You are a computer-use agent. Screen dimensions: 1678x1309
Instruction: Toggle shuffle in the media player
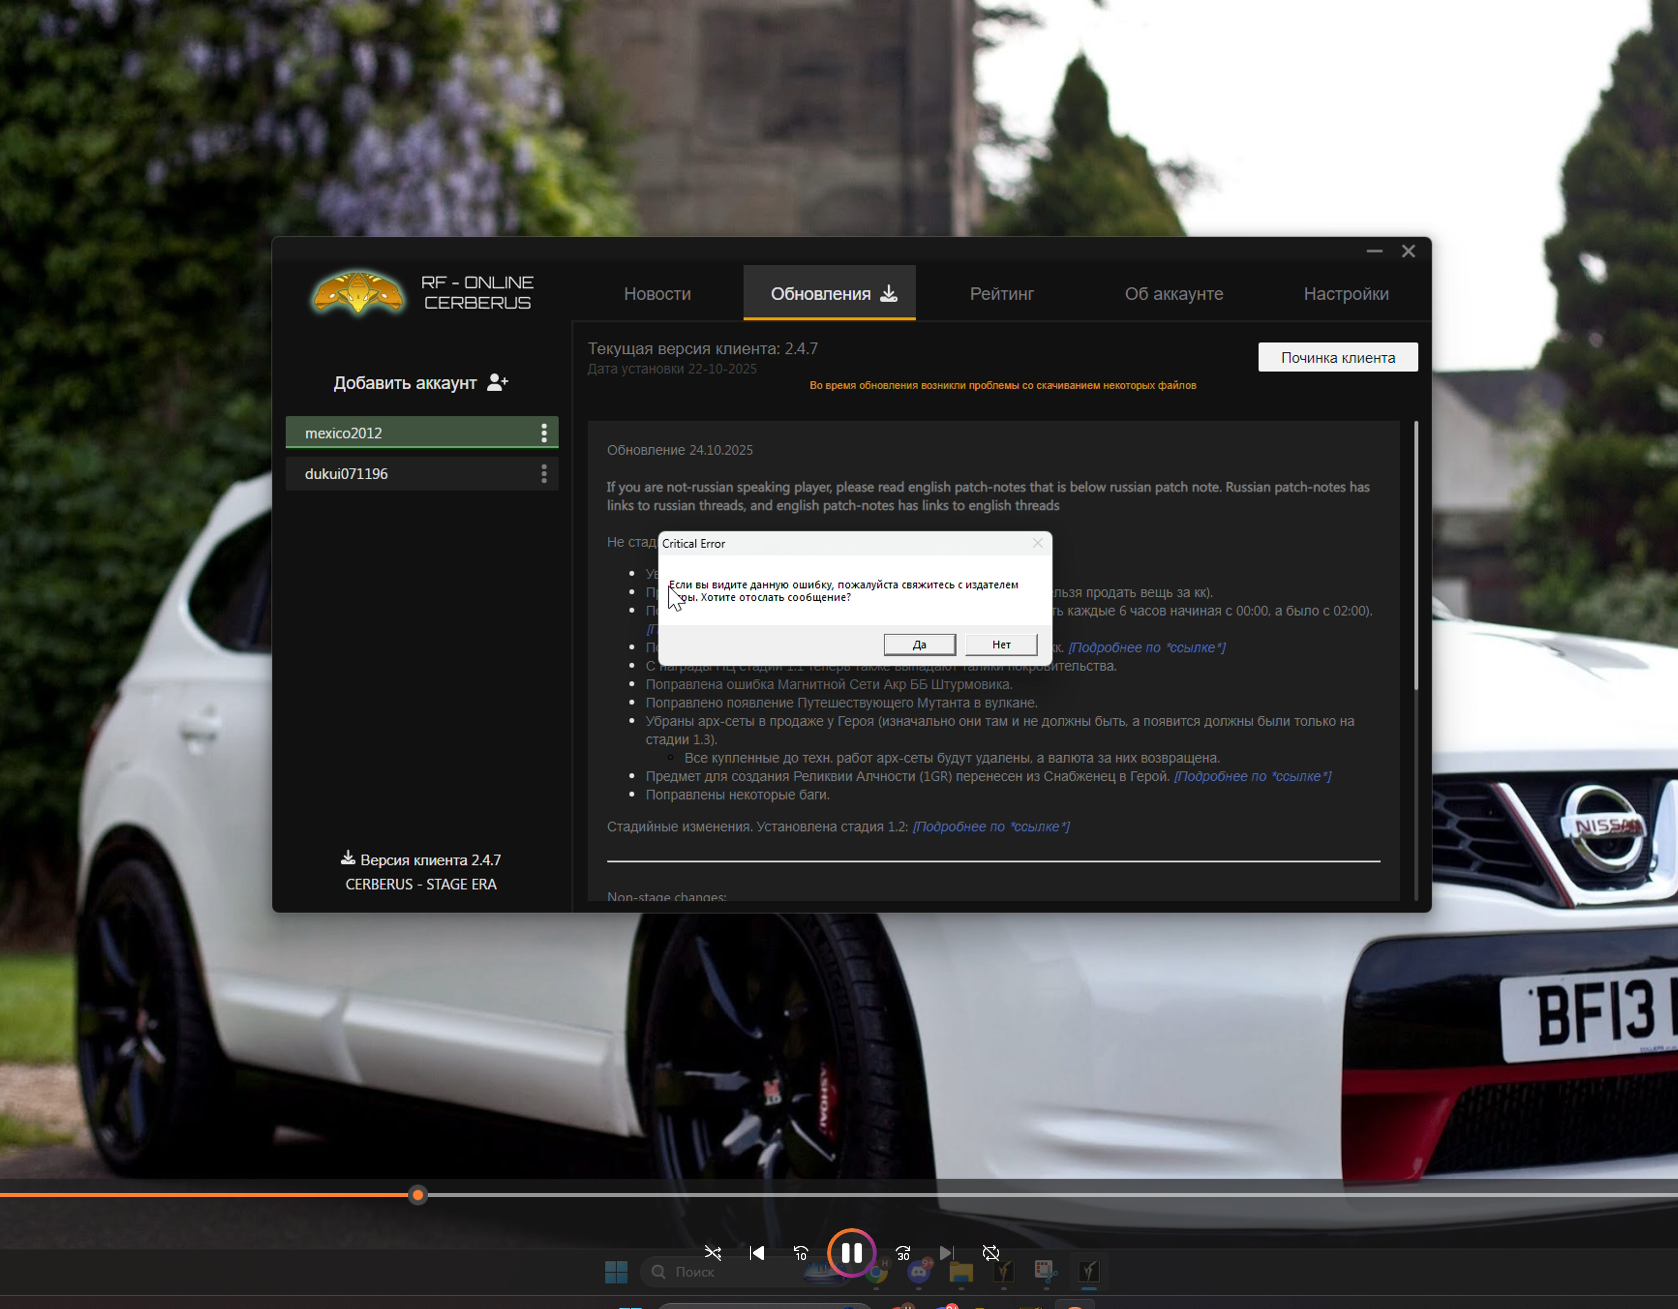point(713,1253)
